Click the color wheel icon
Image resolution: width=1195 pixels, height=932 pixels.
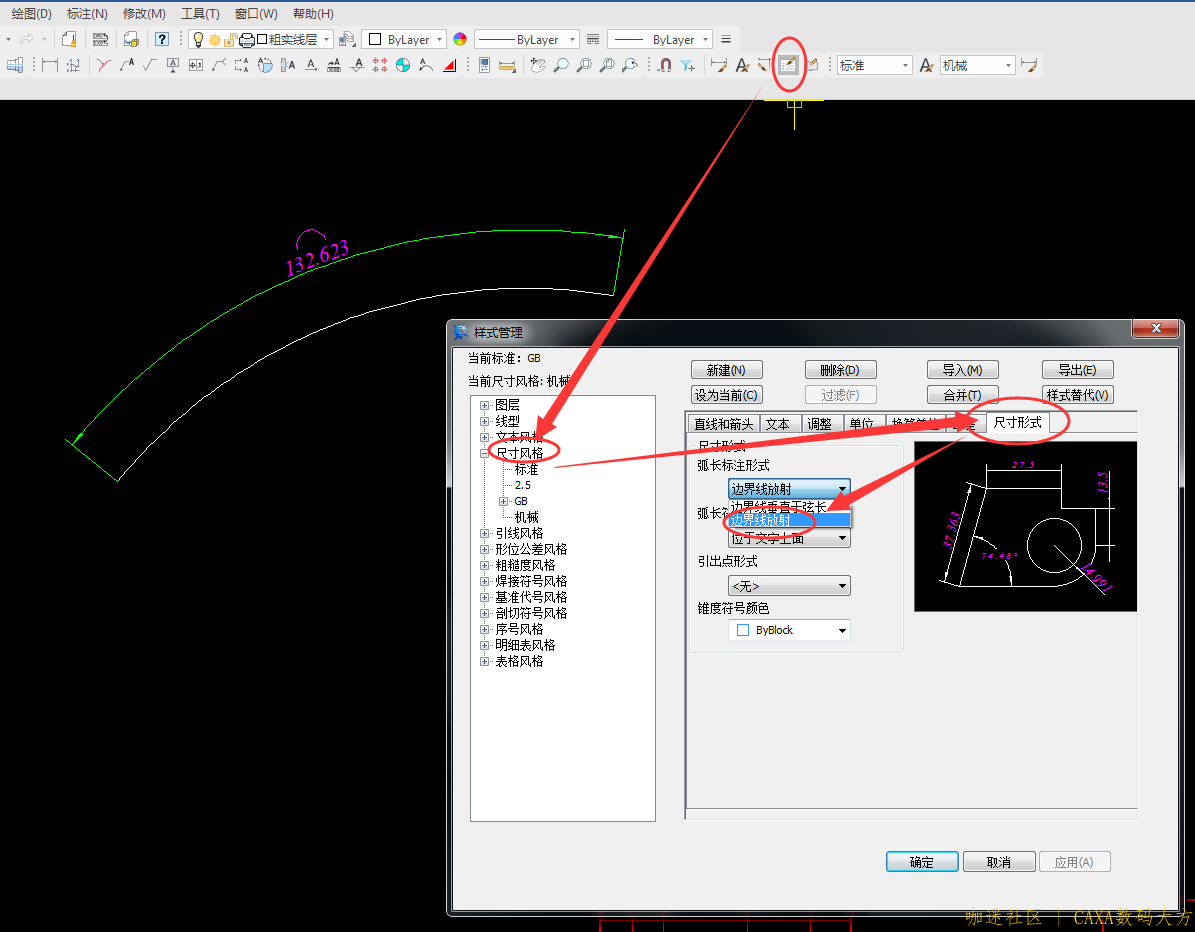point(460,40)
